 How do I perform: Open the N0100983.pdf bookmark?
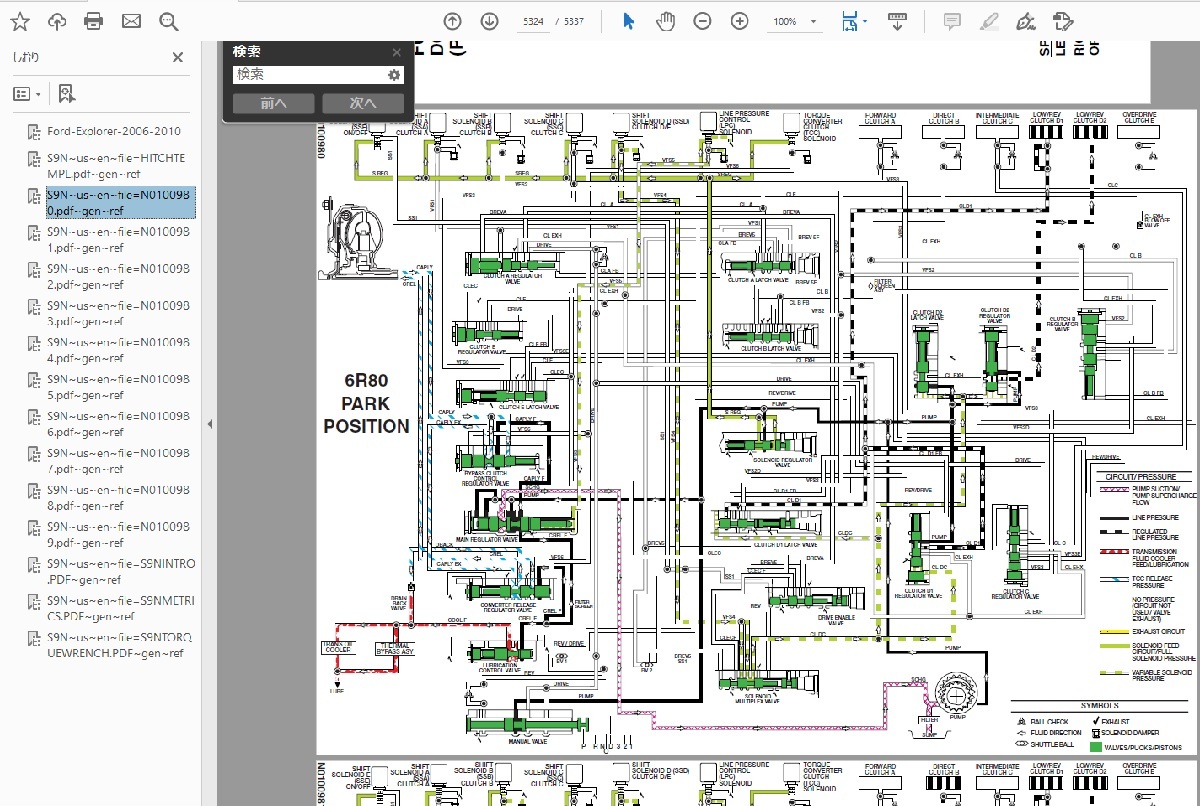pyautogui.click(x=119, y=313)
